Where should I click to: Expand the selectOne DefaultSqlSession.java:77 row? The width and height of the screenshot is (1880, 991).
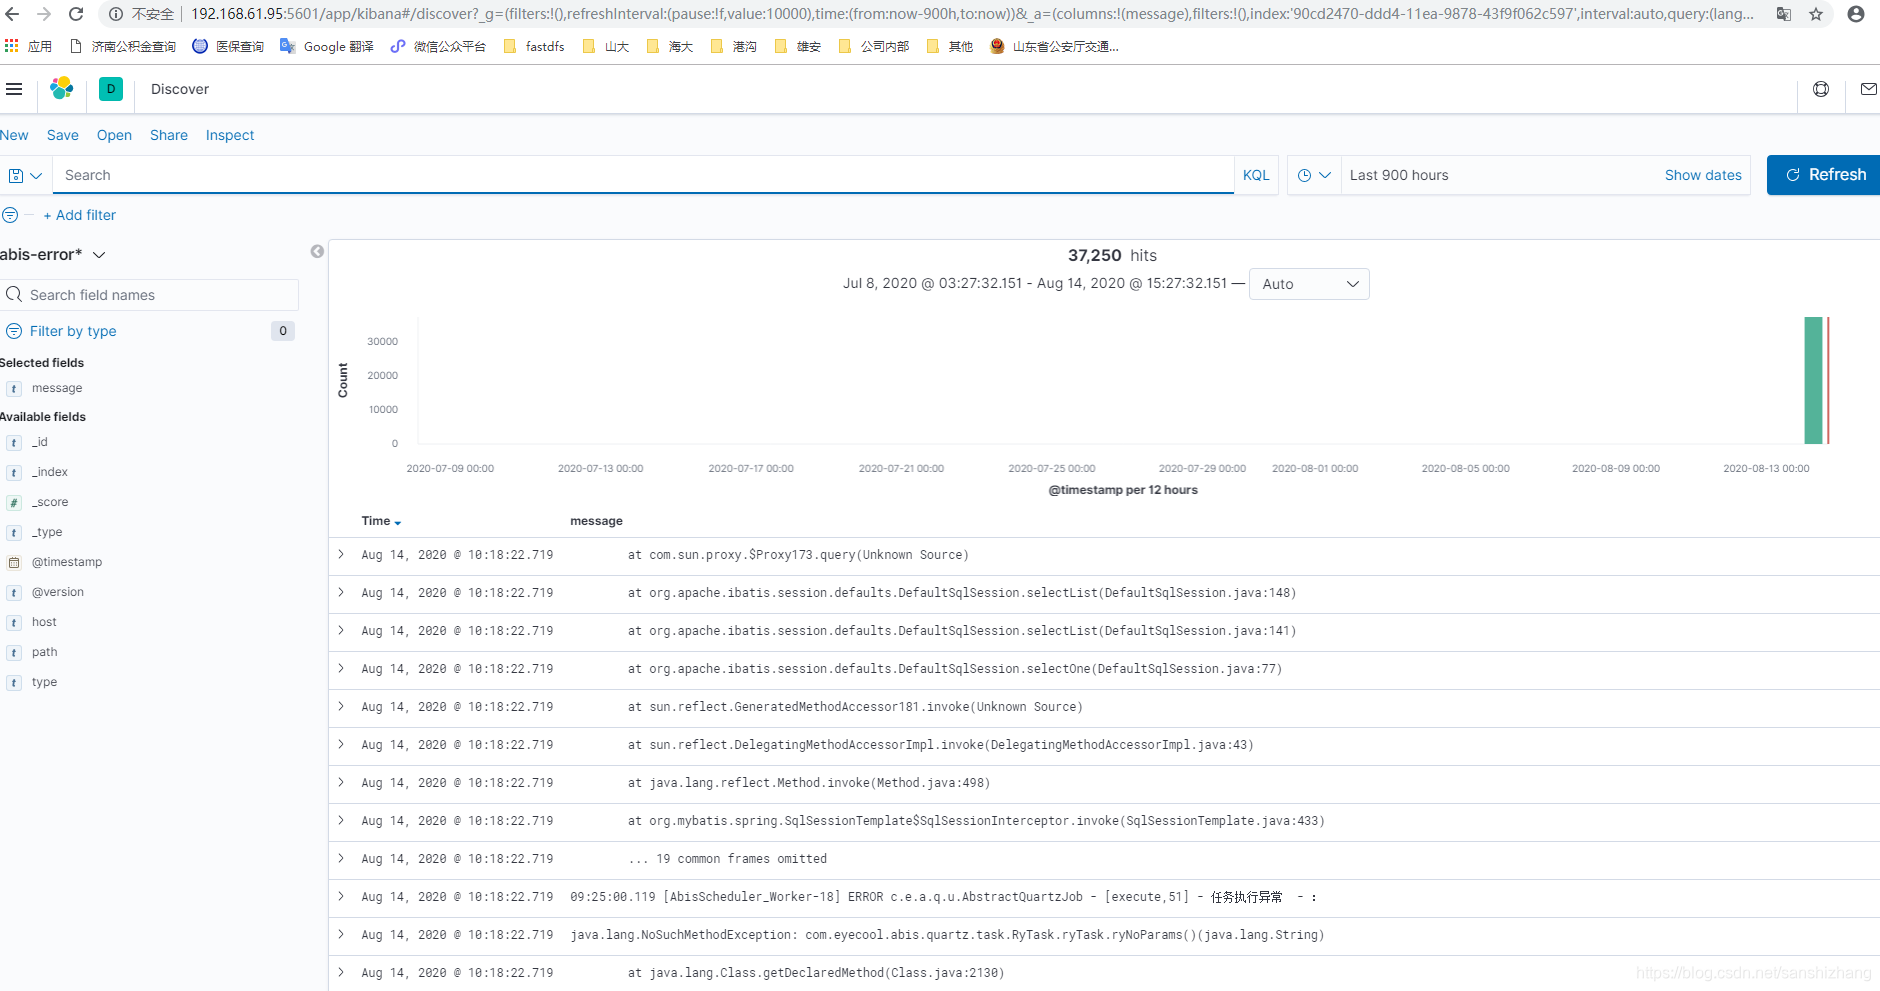[341, 668]
